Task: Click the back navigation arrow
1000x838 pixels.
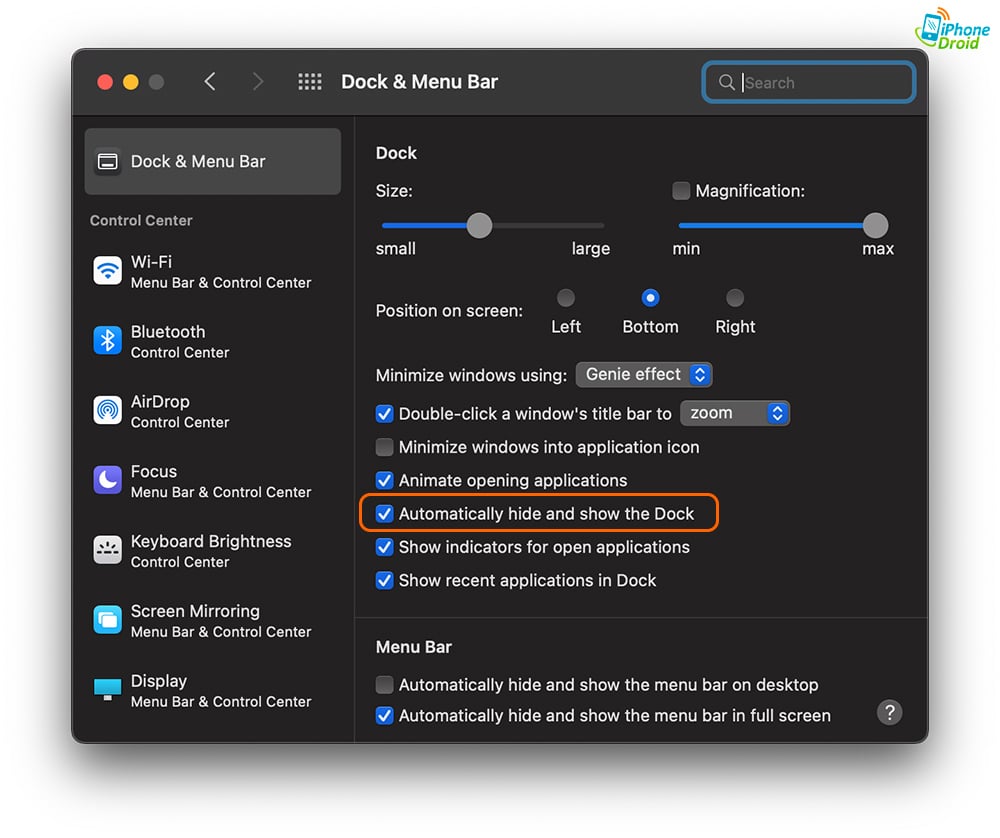Action: (210, 82)
